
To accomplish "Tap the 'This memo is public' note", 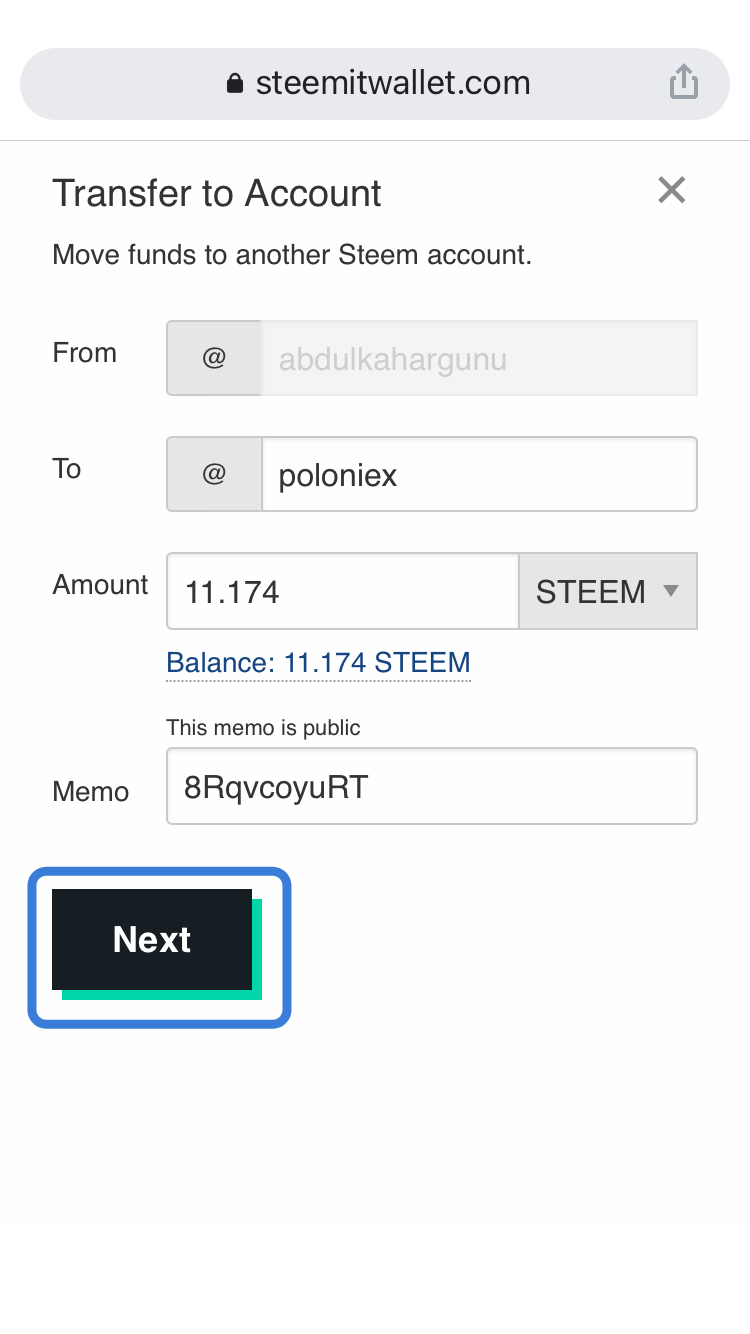I will (x=263, y=727).
